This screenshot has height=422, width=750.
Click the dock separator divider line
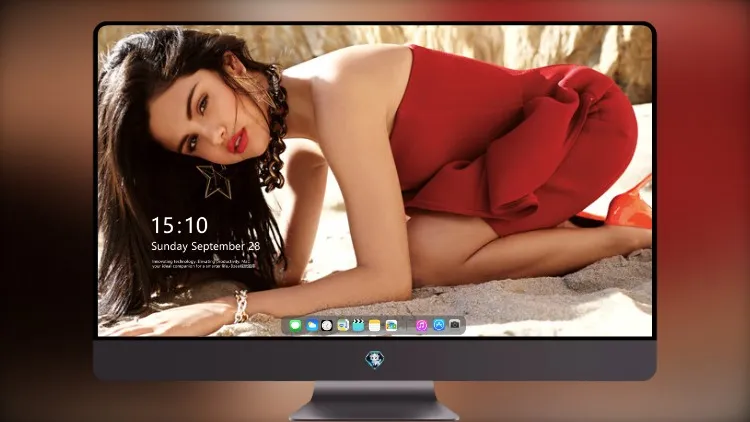[407, 325]
